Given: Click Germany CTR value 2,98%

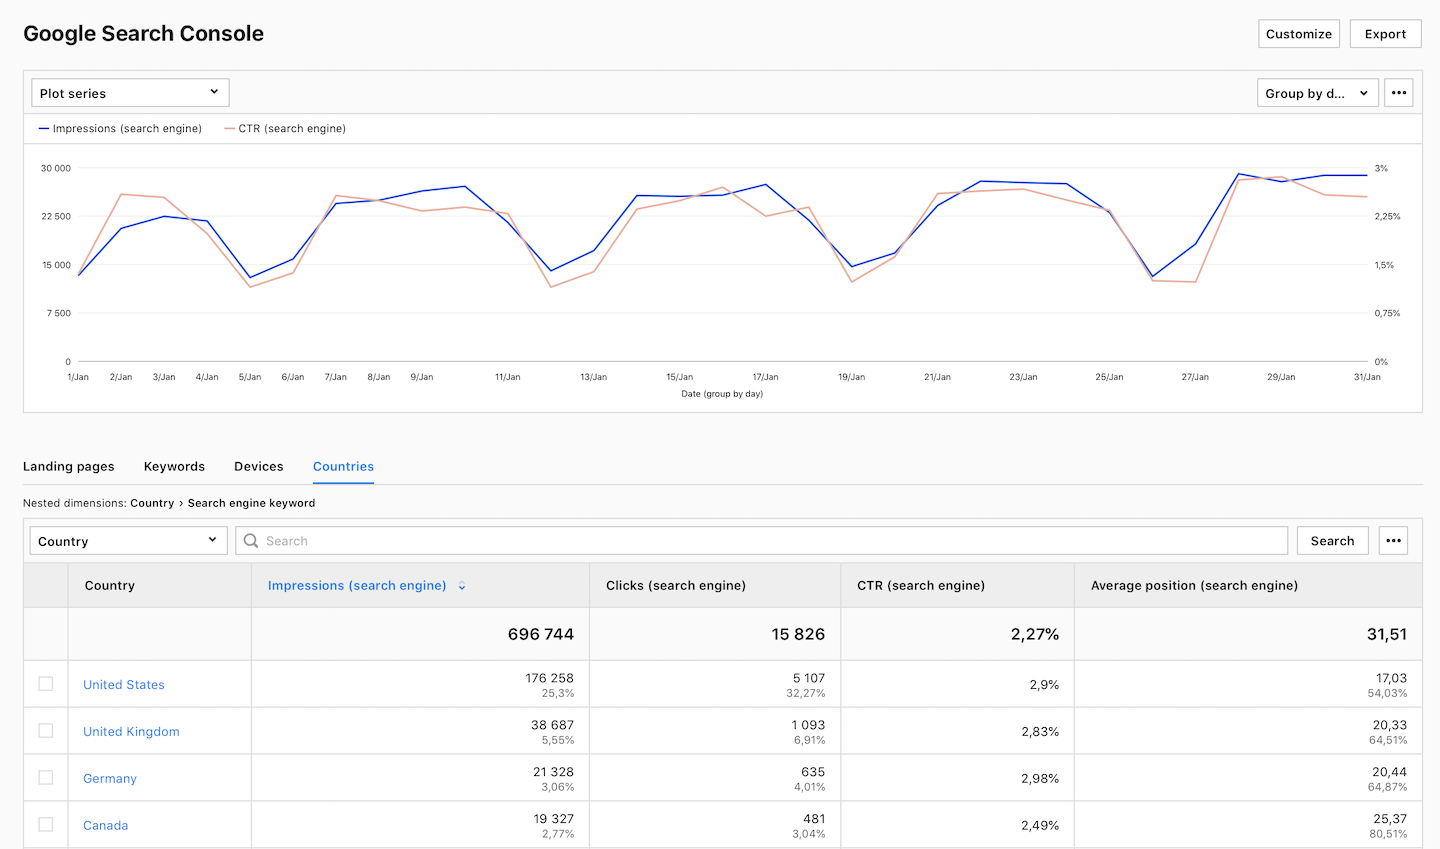Looking at the screenshot, I should click(x=1040, y=779).
